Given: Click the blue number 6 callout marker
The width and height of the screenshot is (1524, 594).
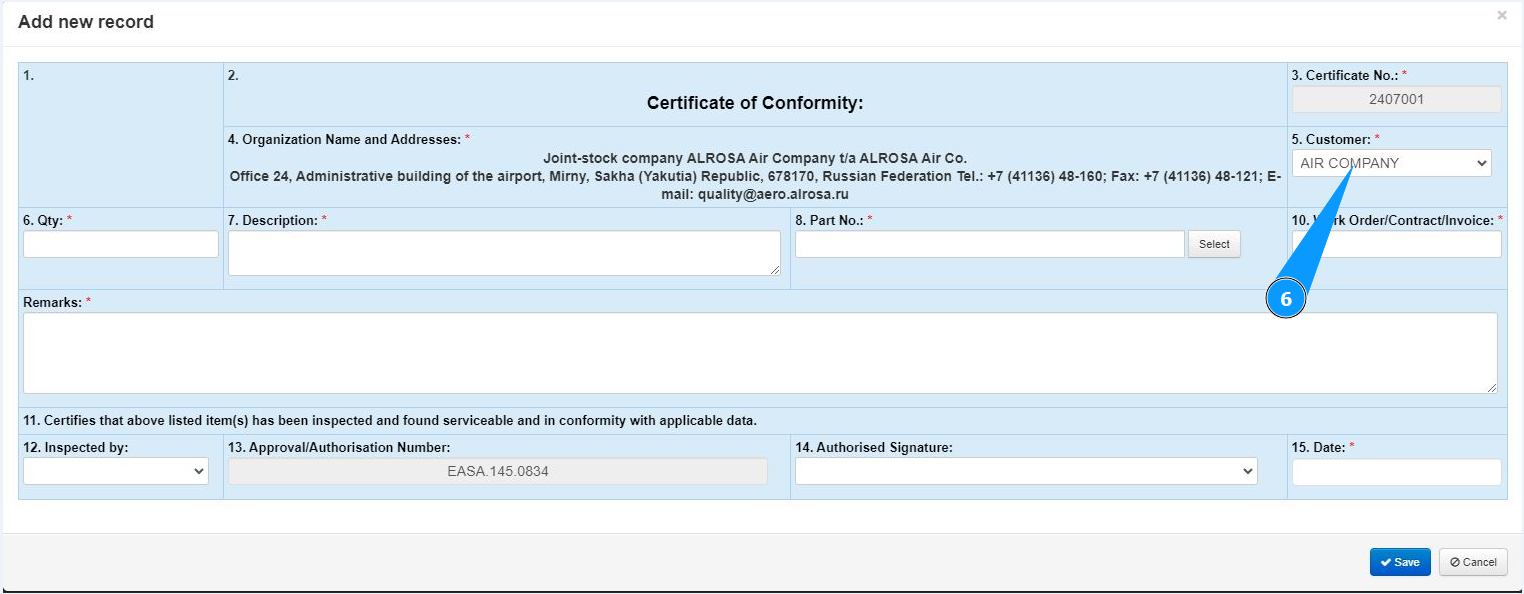Looking at the screenshot, I should (x=1286, y=299).
